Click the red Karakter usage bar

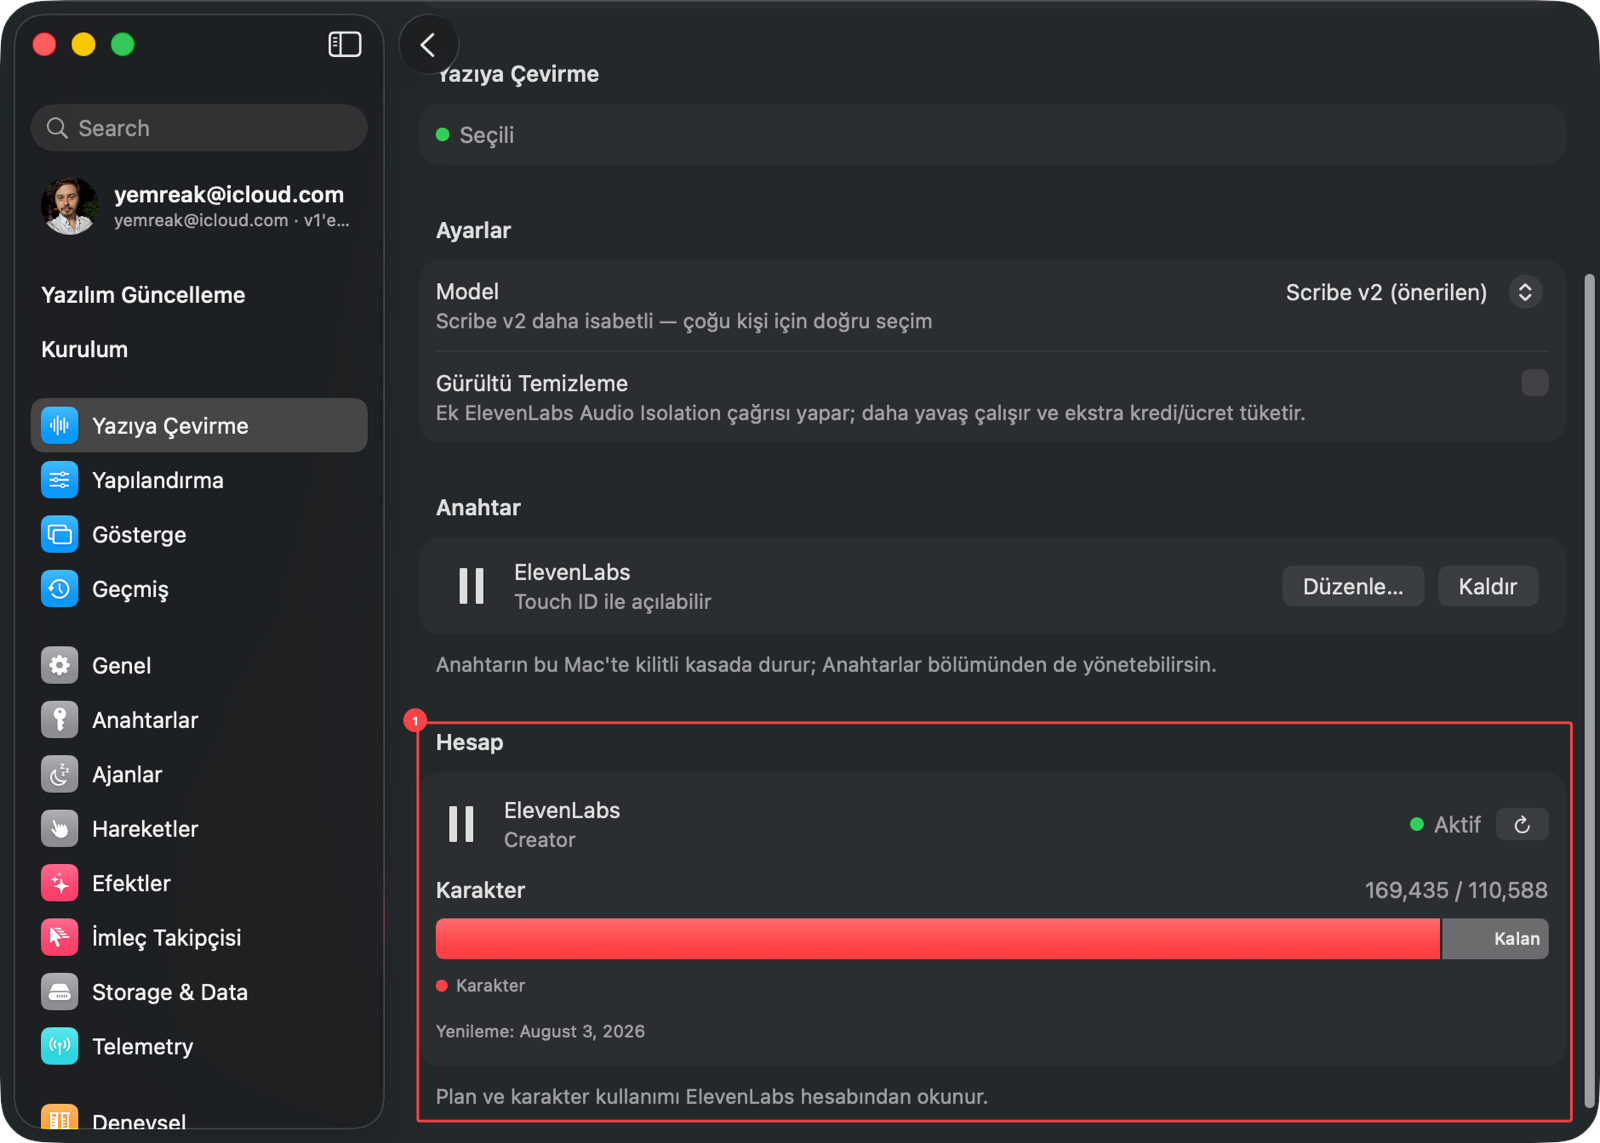(938, 939)
